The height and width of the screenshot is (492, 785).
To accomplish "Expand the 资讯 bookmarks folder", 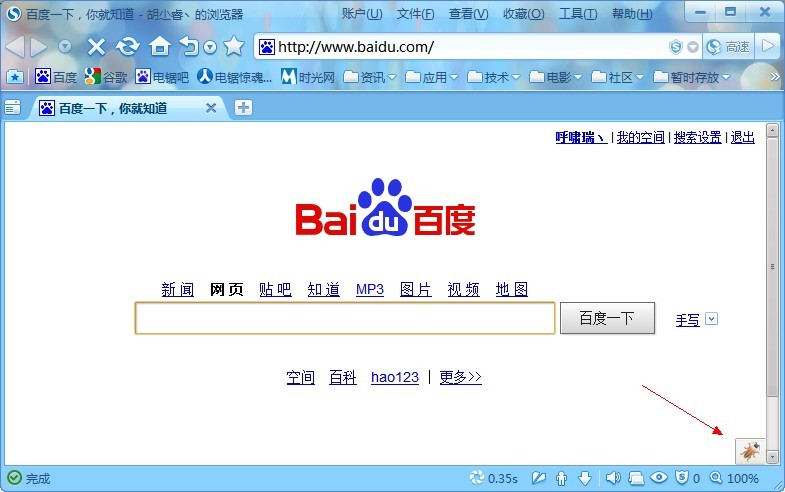I will pos(369,77).
